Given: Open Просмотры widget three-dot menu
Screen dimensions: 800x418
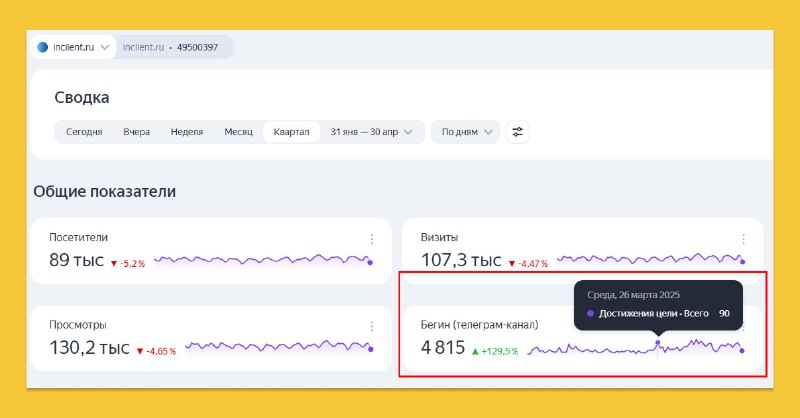Looking at the screenshot, I should 371,326.
